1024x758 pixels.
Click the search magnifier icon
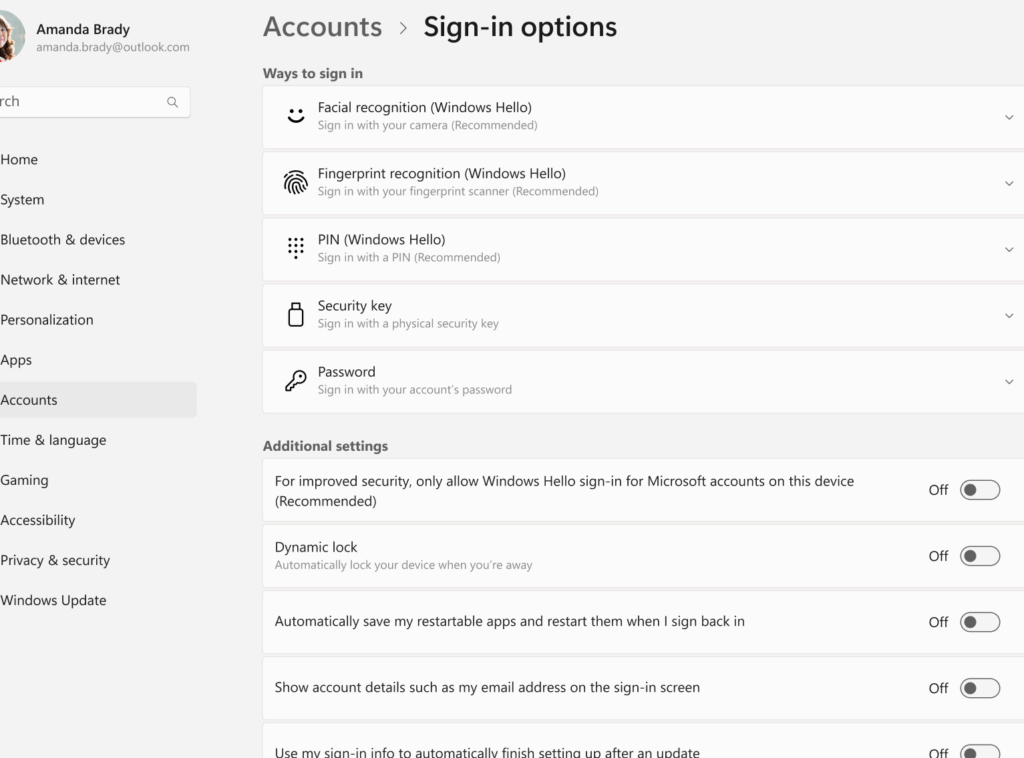(x=172, y=102)
